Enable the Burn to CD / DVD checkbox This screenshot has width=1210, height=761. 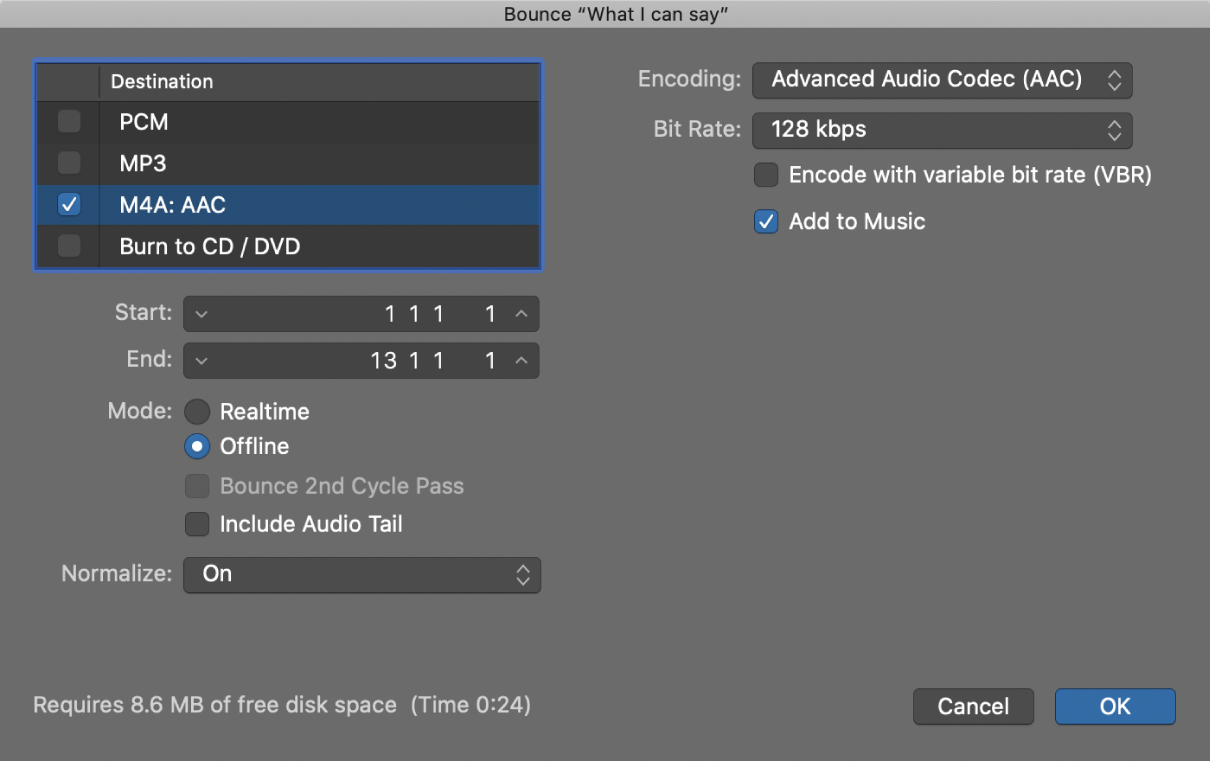[69, 246]
